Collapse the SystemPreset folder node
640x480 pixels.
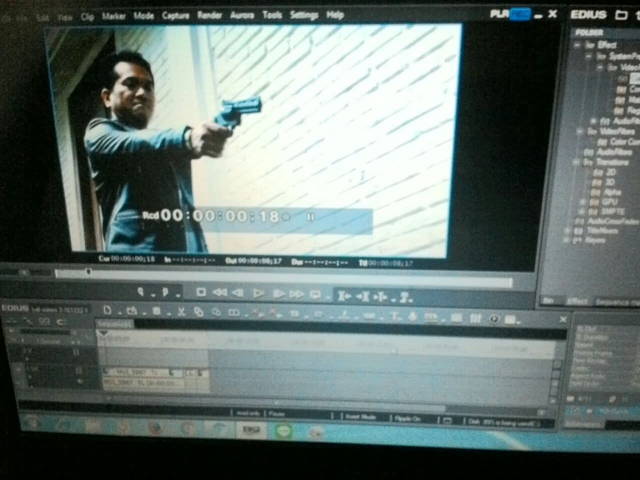[588, 56]
